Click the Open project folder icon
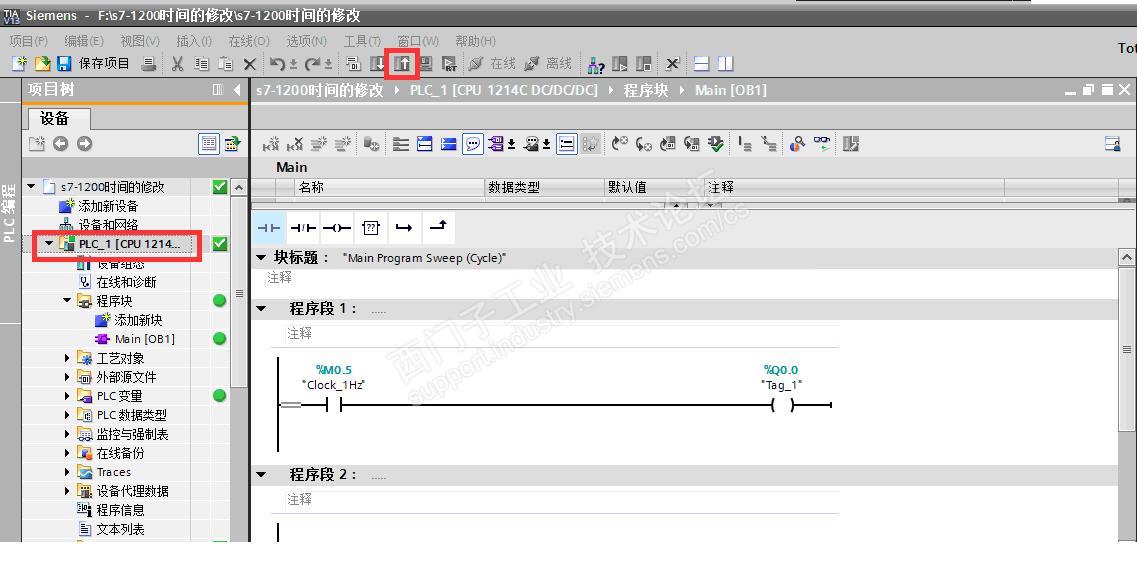This screenshot has width=1137, height=576. pos(42,64)
